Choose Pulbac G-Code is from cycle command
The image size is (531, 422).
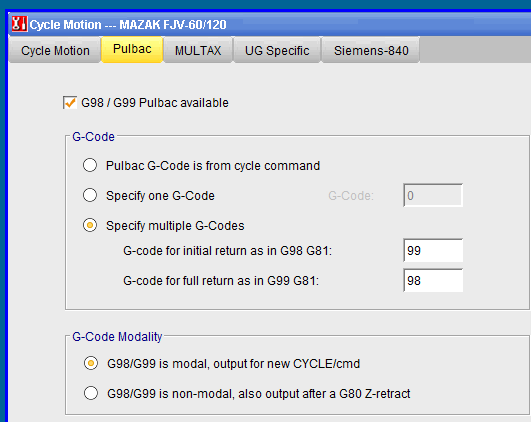pos(90,165)
